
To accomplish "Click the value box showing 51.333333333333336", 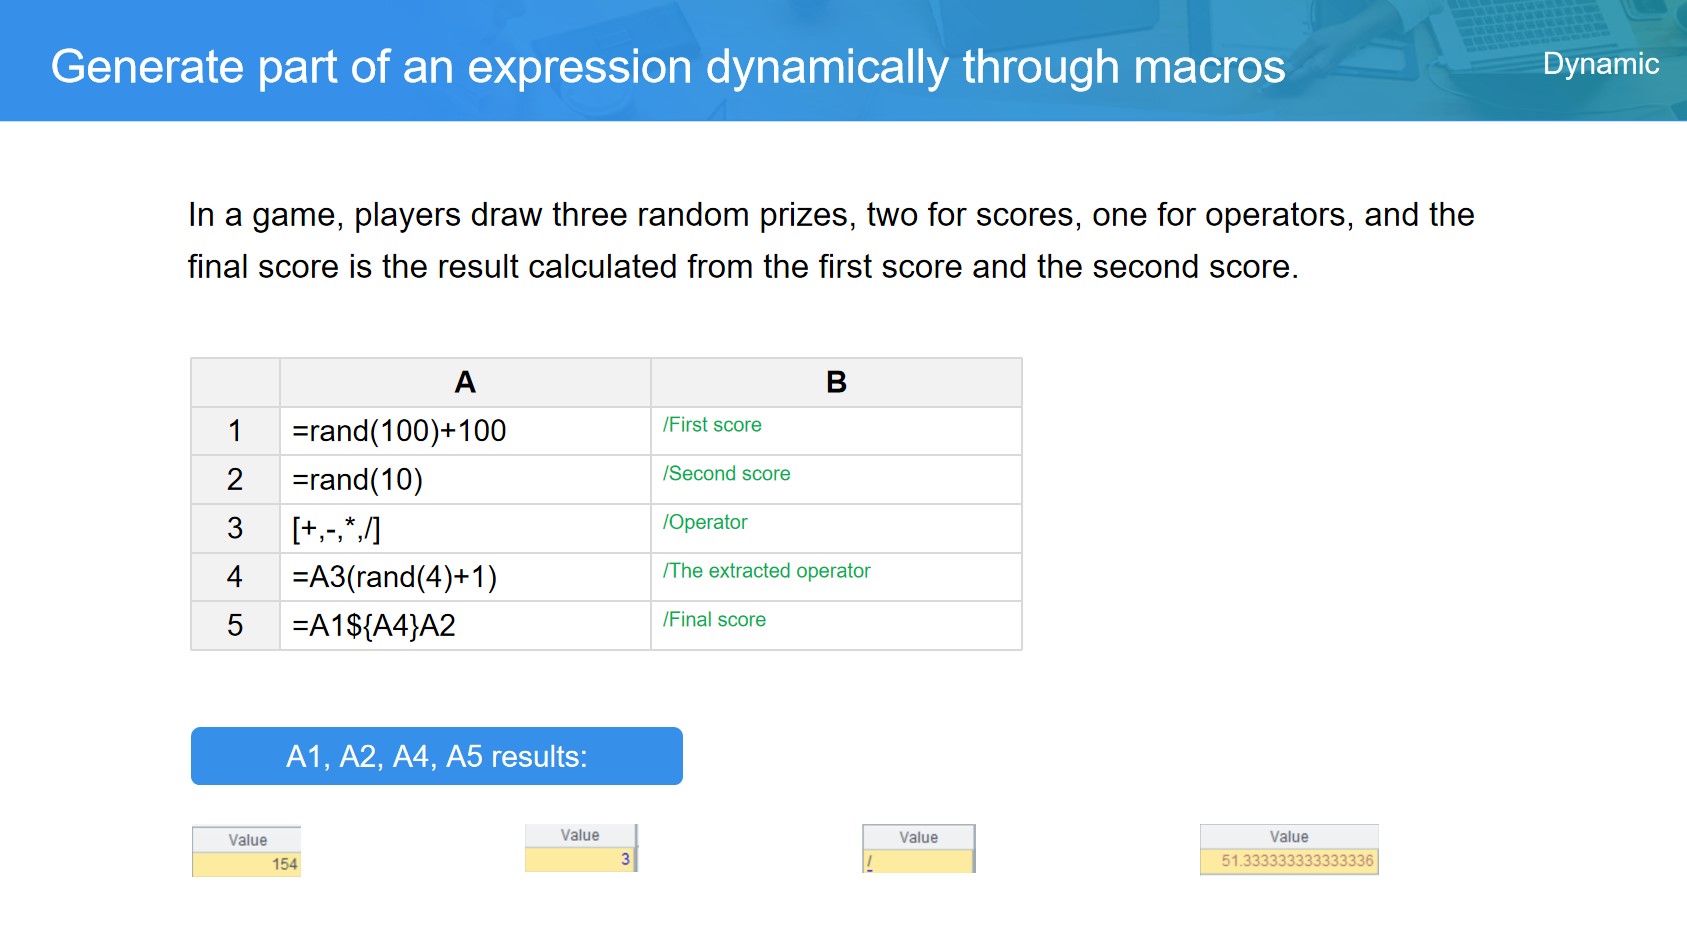I will pyautogui.click(x=1289, y=861).
